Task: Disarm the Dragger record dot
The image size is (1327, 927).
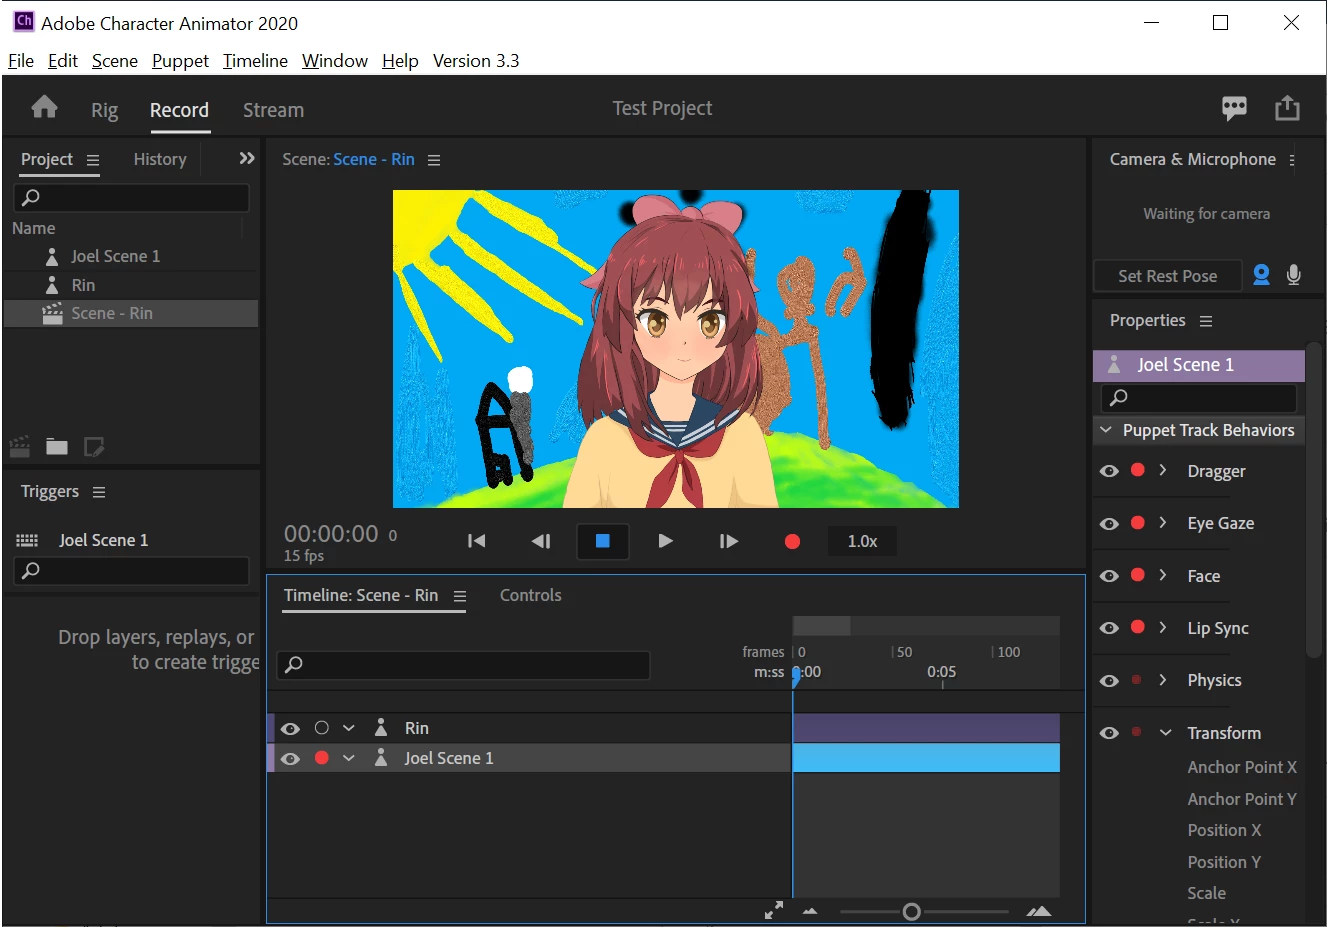Action: (1137, 470)
